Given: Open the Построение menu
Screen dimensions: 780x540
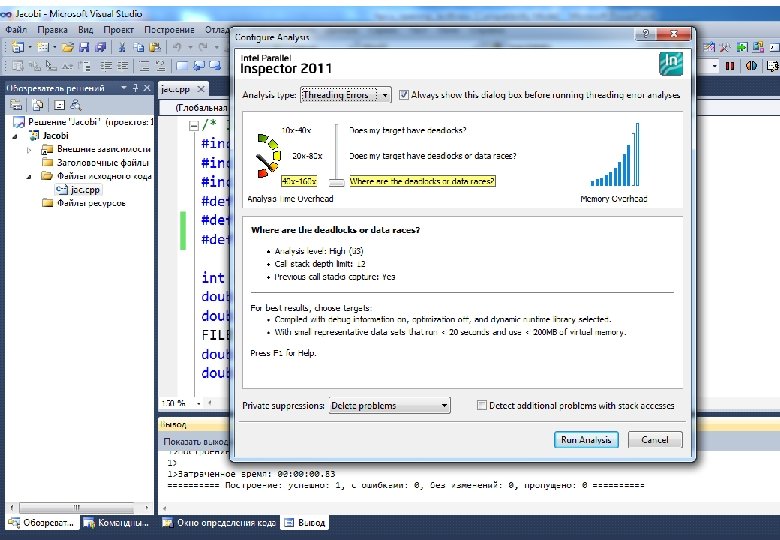Looking at the screenshot, I should [x=169, y=30].
